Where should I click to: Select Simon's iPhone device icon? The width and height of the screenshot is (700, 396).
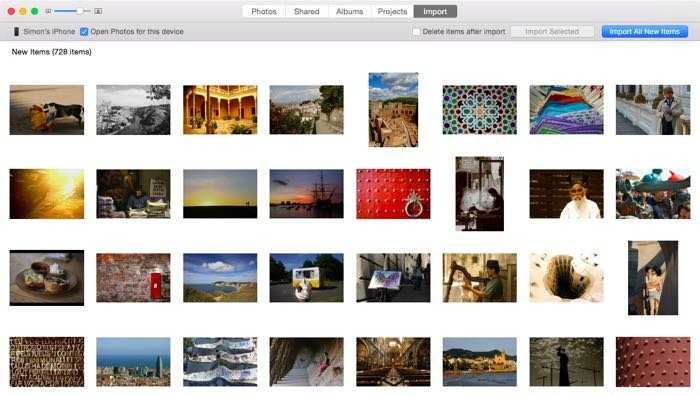point(16,31)
